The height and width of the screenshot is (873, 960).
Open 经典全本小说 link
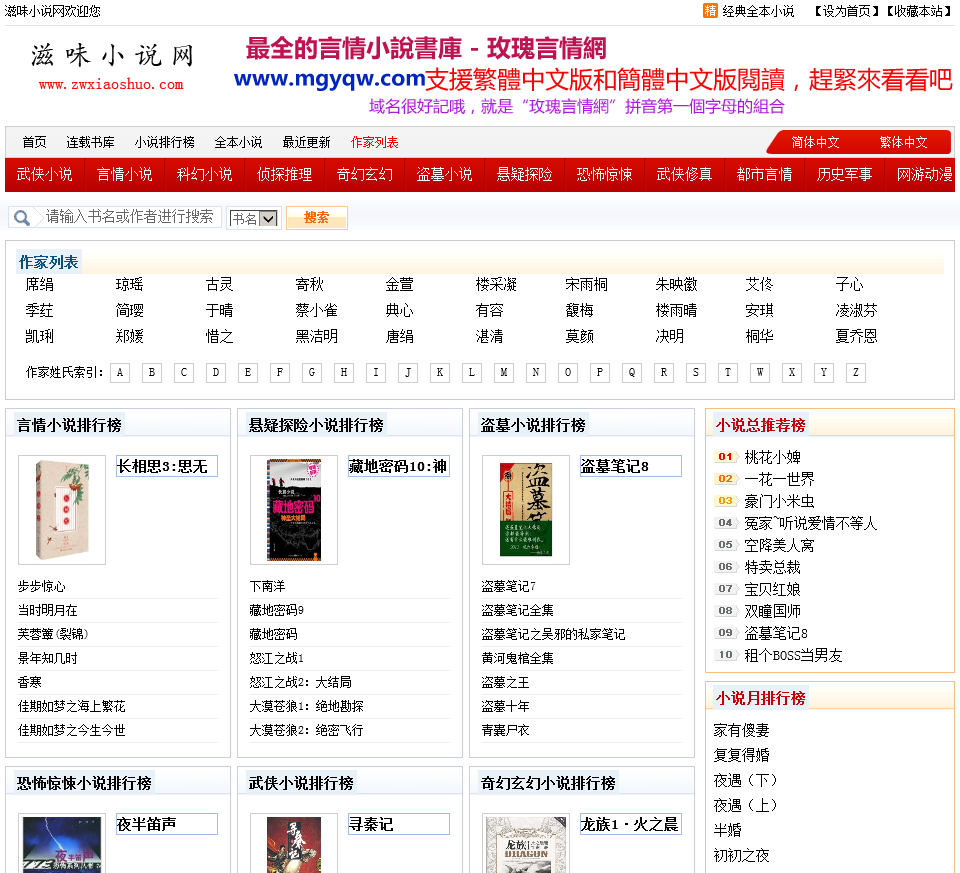[x=758, y=11]
